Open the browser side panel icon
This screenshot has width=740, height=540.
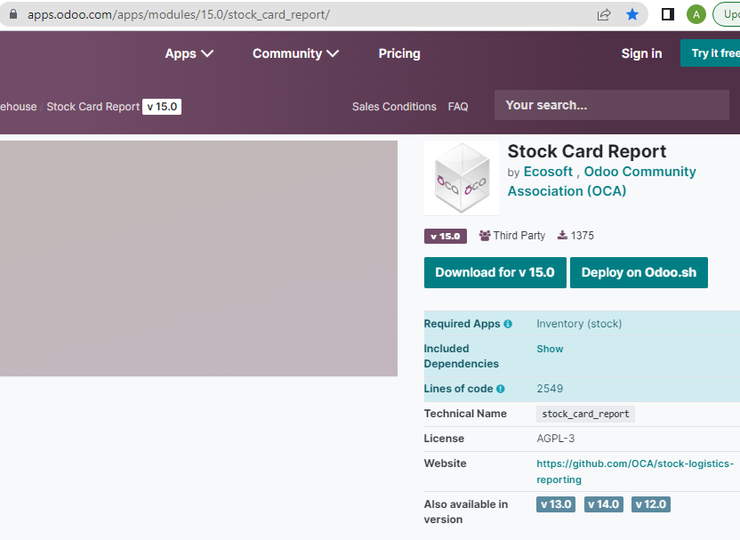[x=667, y=15]
